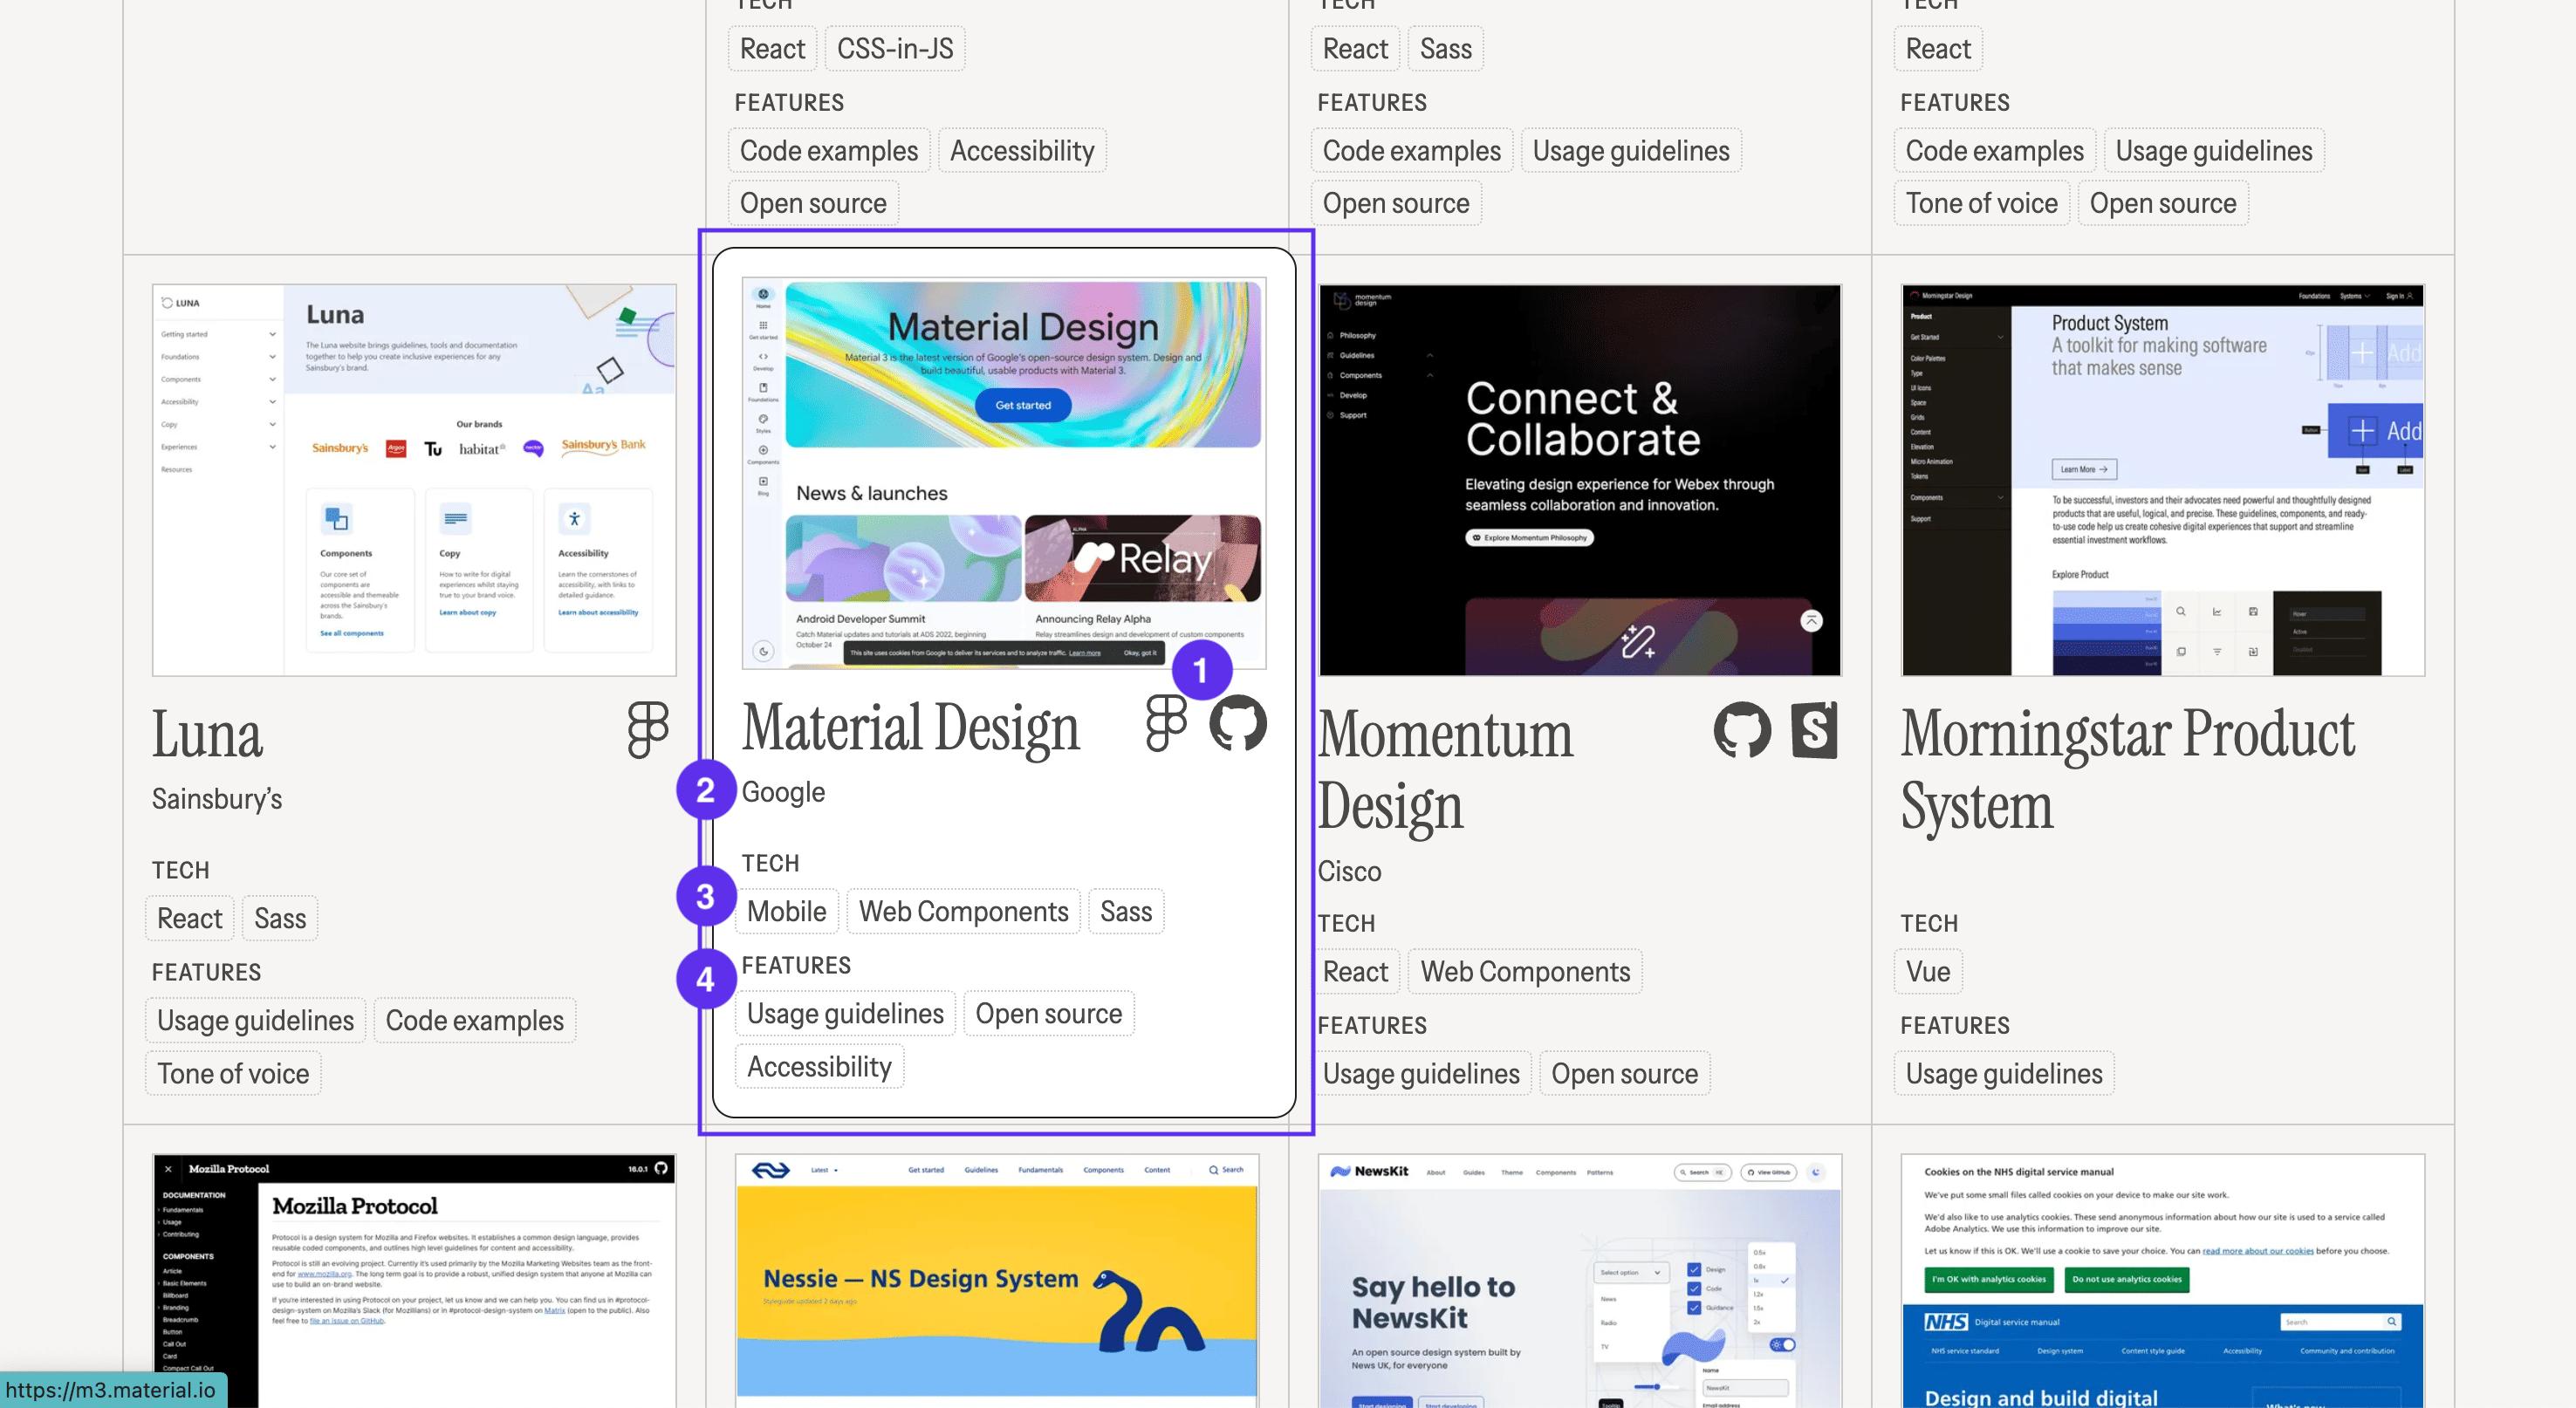The width and height of the screenshot is (2576, 1408).
Task: Open the NewsKit thumbnail
Action: tap(1580, 1281)
